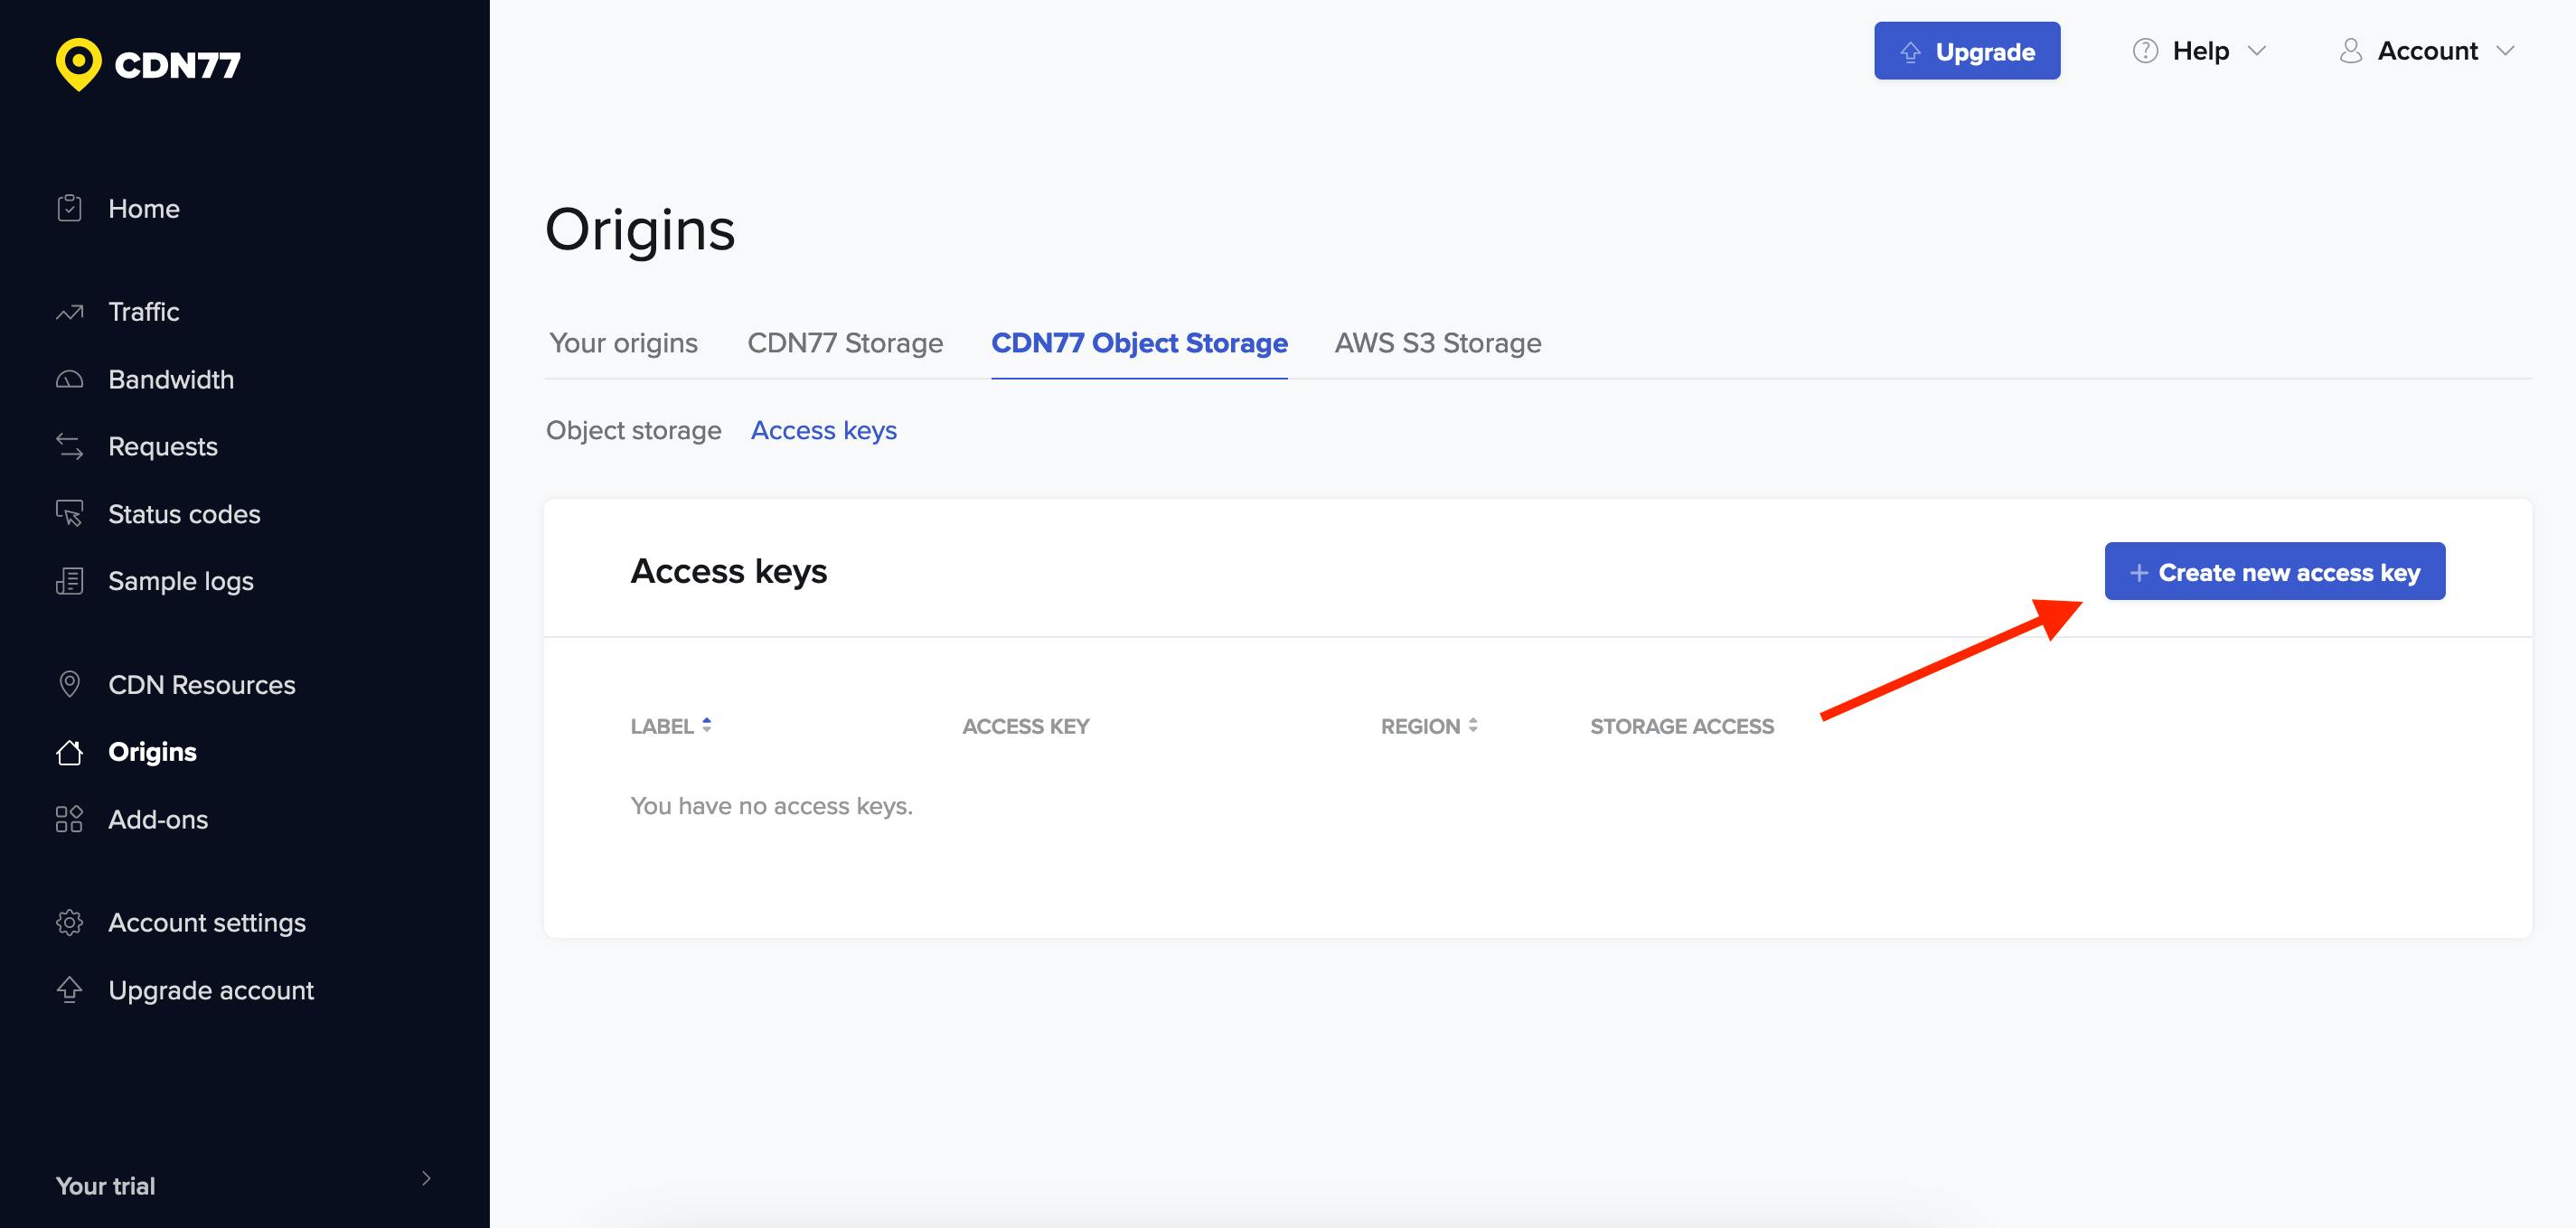Click the Bandwidth gauge icon
Image resolution: width=2576 pixels, height=1228 pixels.
coord(69,379)
